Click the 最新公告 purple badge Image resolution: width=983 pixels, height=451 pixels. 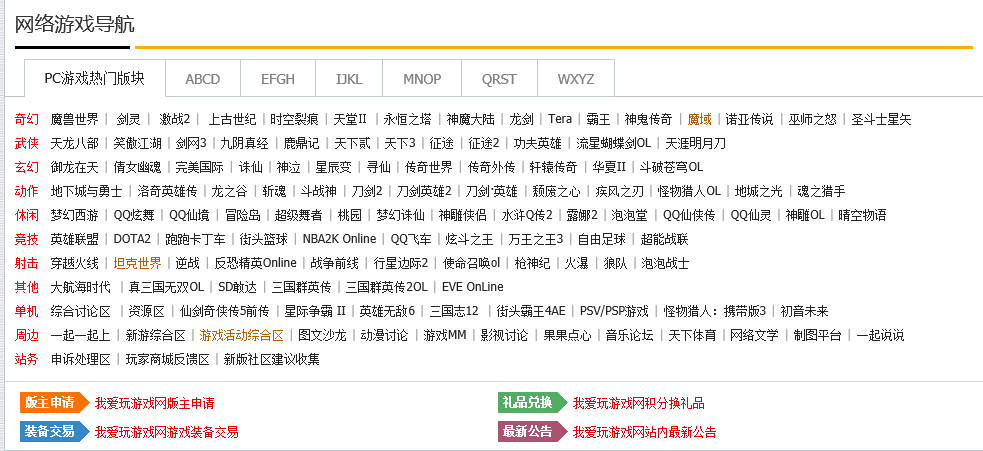[531, 432]
